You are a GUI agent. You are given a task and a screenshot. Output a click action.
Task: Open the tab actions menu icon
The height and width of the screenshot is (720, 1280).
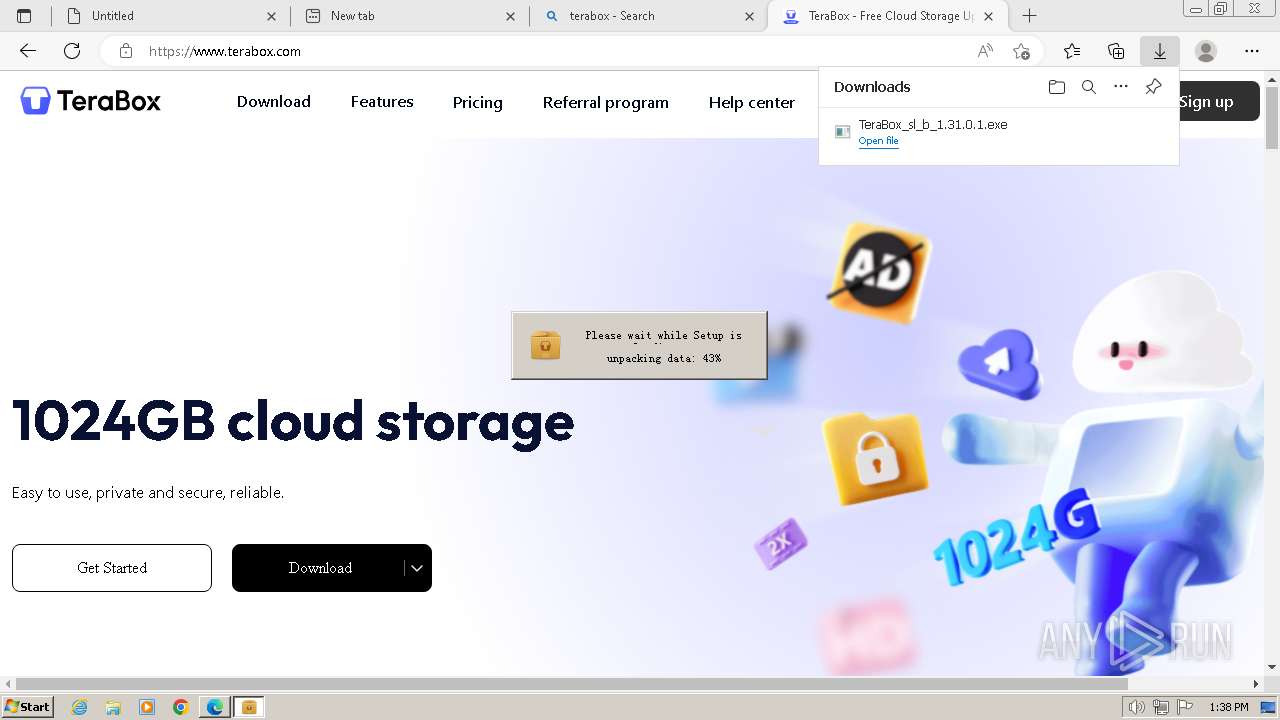point(24,16)
